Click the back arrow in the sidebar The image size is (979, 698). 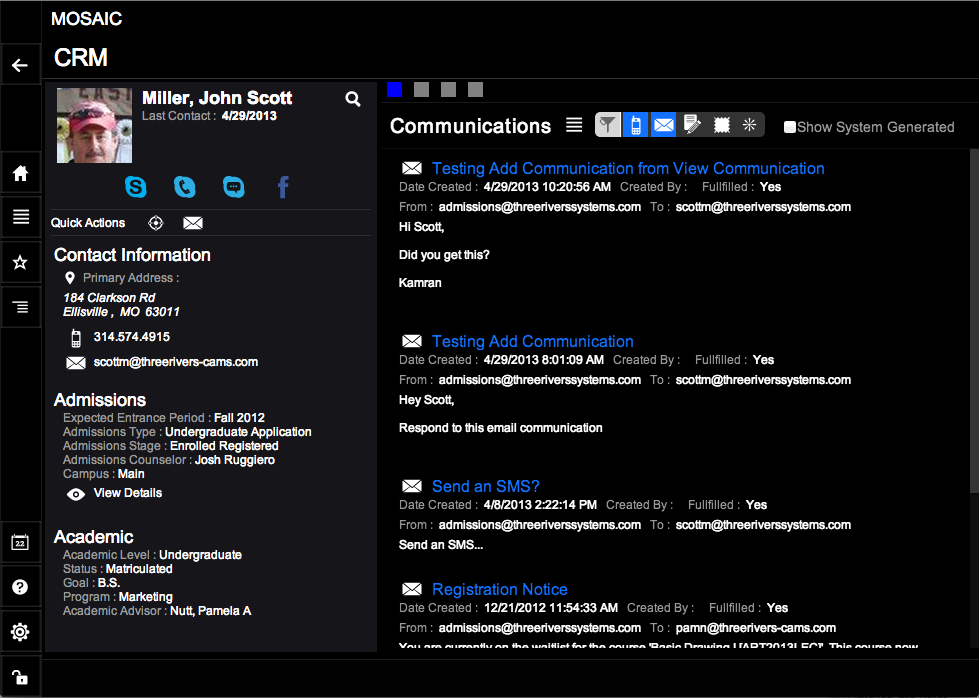[x=20, y=66]
